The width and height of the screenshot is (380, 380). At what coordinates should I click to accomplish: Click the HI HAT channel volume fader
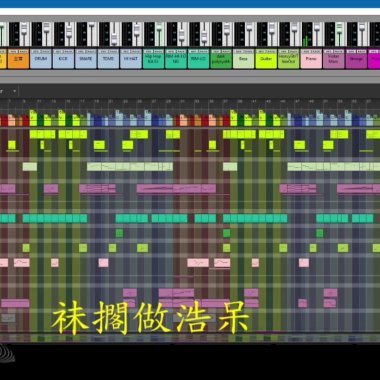coord(136,29)
